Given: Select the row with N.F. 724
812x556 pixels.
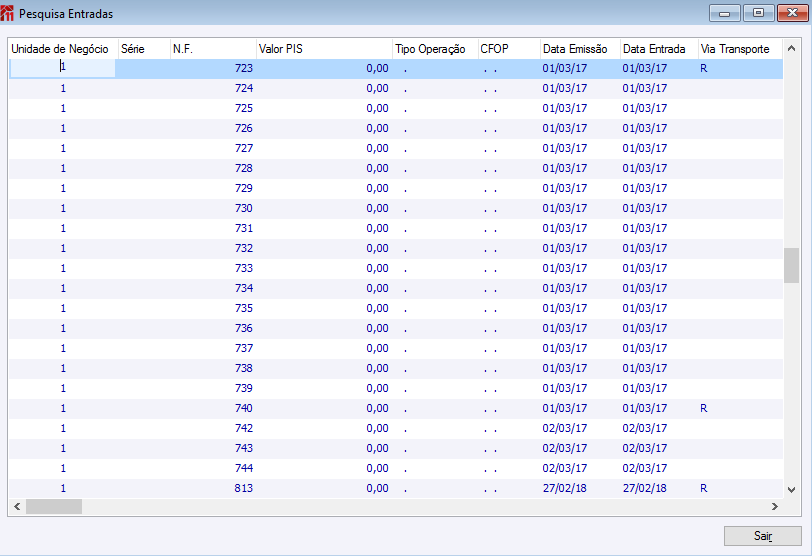Looking at the screenshot, I should 396,89.
